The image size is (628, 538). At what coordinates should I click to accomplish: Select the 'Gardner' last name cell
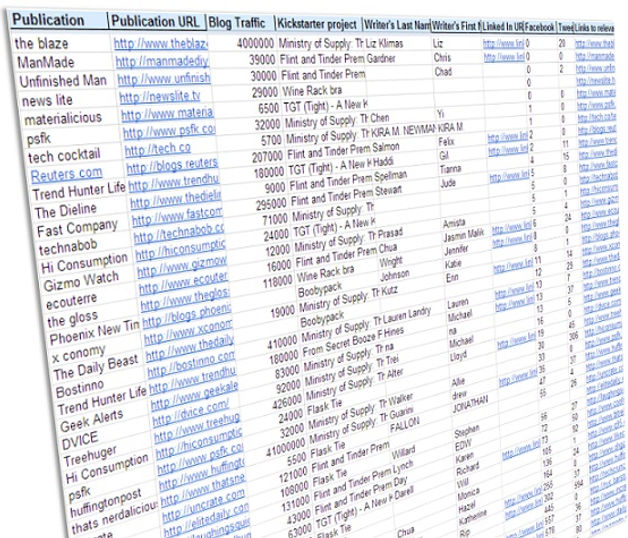381,58
